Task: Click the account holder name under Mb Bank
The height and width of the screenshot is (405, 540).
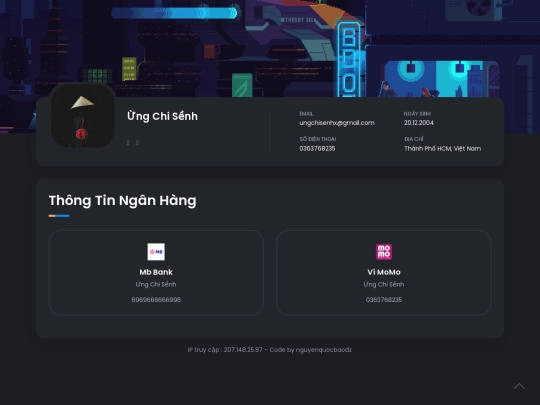Action: pos(156,284)
